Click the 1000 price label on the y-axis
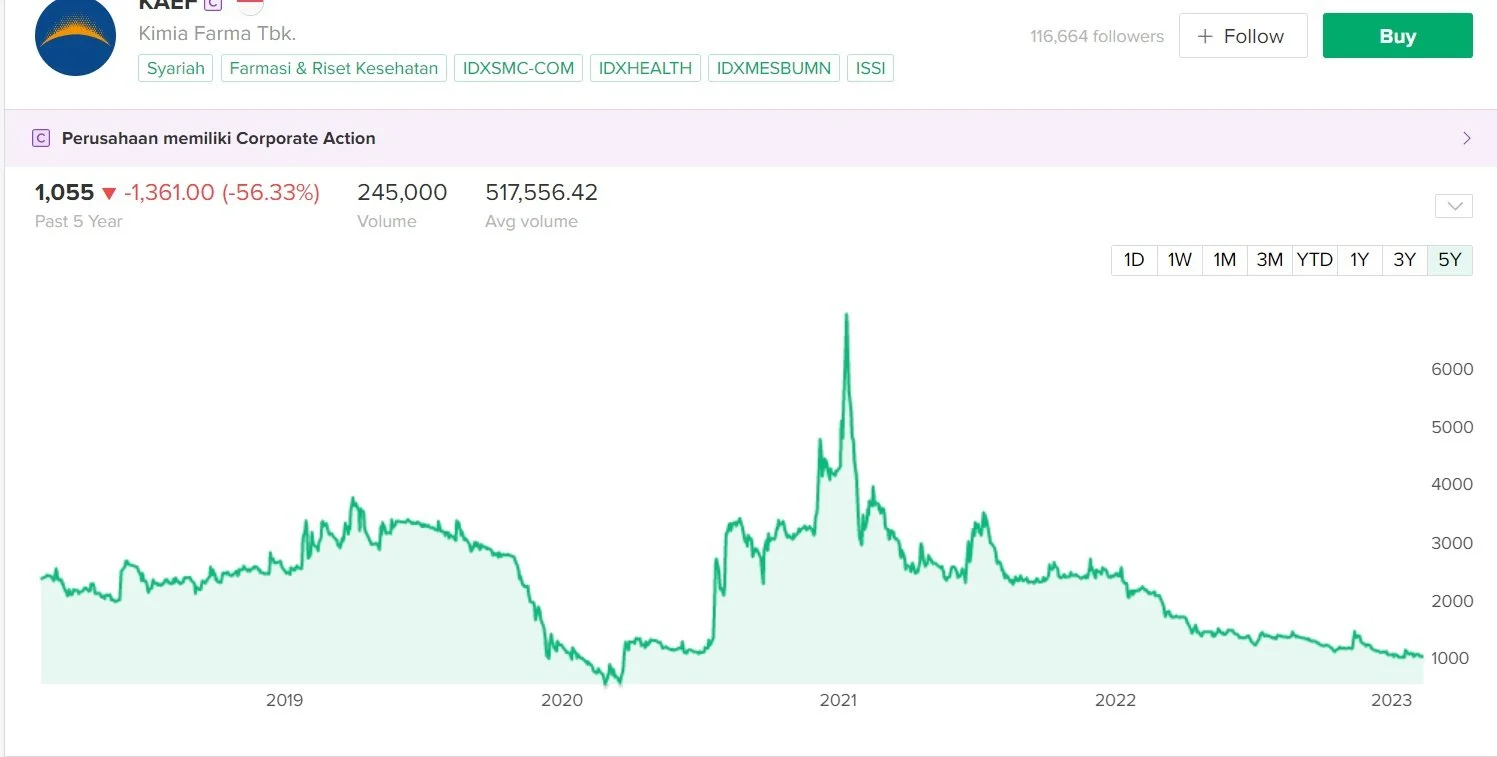Image resolution: width=1497 pixels, height=757 pixels. coord(1452,658)
